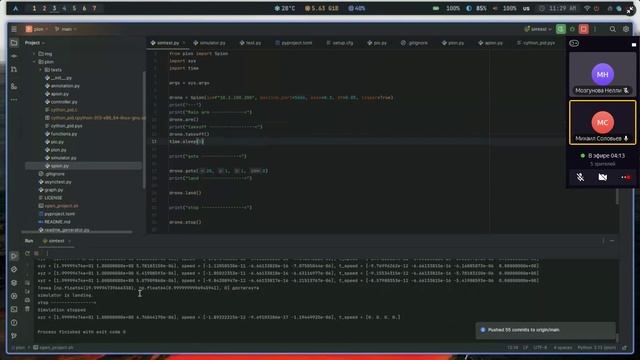Open Run tool window from left stripe

tap(14, 256)
